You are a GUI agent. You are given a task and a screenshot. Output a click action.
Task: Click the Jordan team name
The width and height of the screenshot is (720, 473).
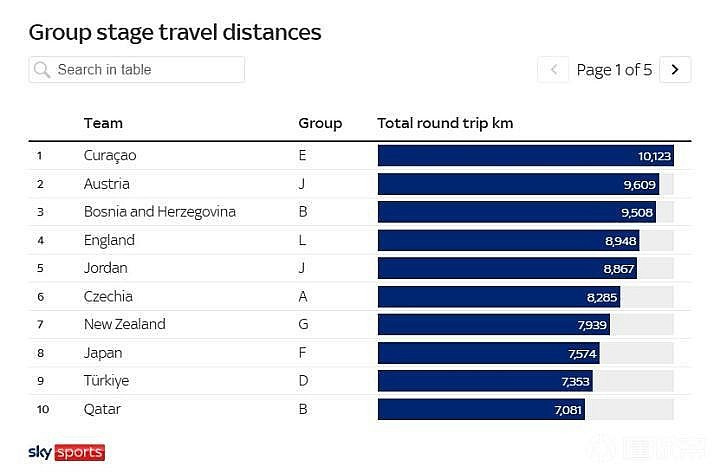click(x=106, y=268)
